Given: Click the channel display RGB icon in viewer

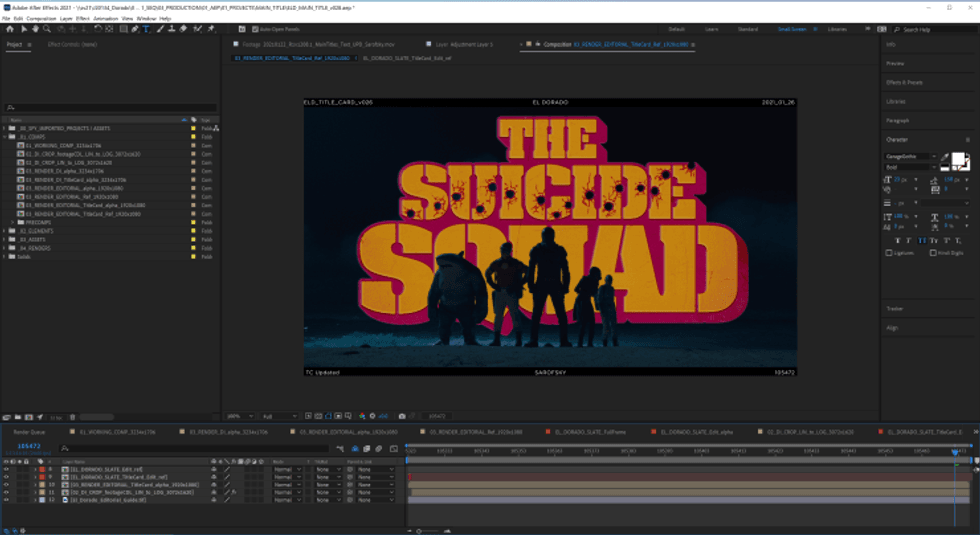Looking at the screenshot, I should tap(362, 416).
